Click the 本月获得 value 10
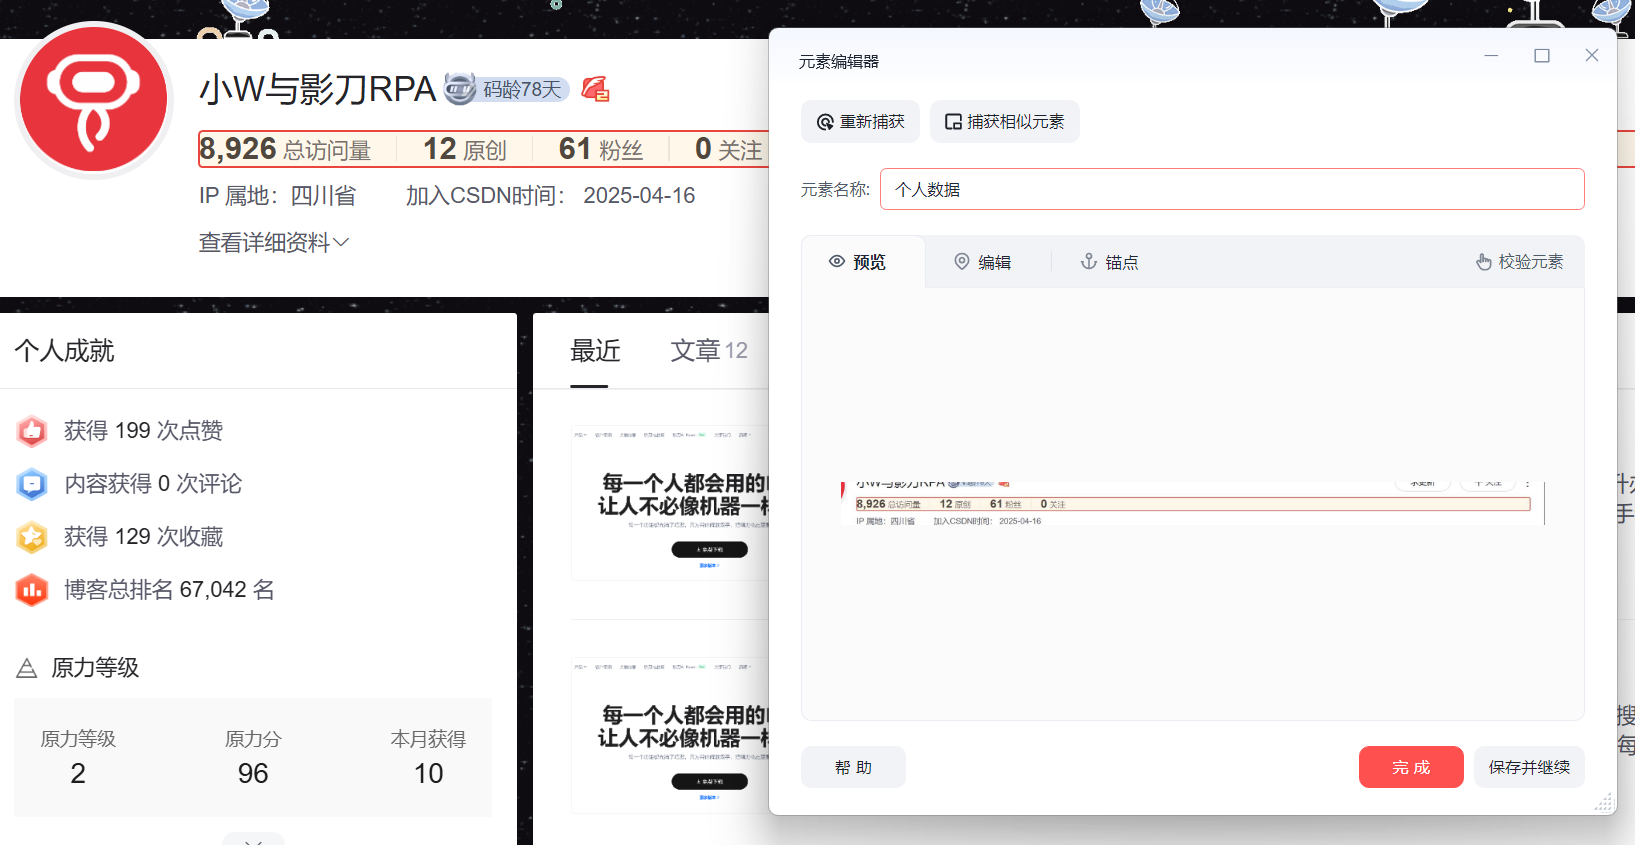 tap(428, 773)
